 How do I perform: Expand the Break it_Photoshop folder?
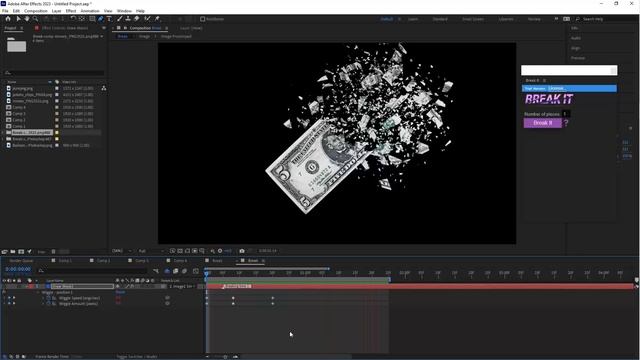3,139
